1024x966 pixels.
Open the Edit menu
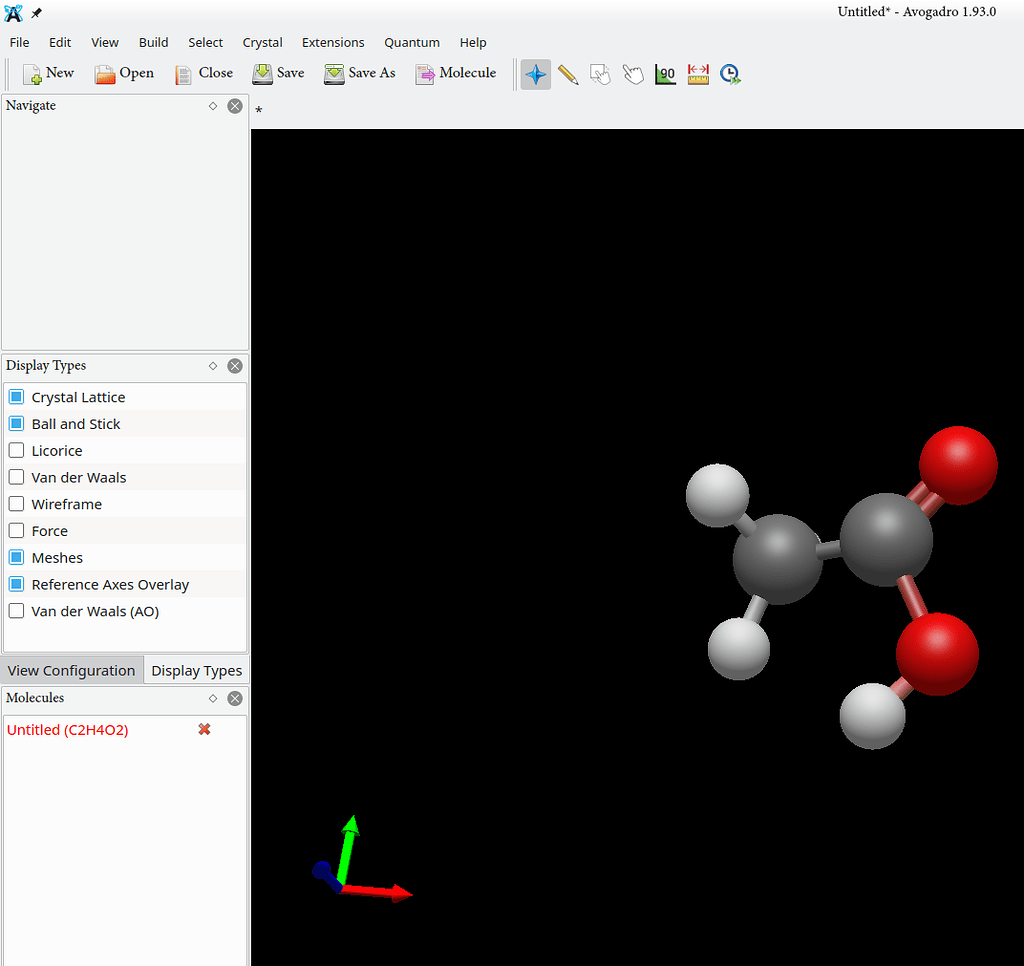click(x=60, y=42)
